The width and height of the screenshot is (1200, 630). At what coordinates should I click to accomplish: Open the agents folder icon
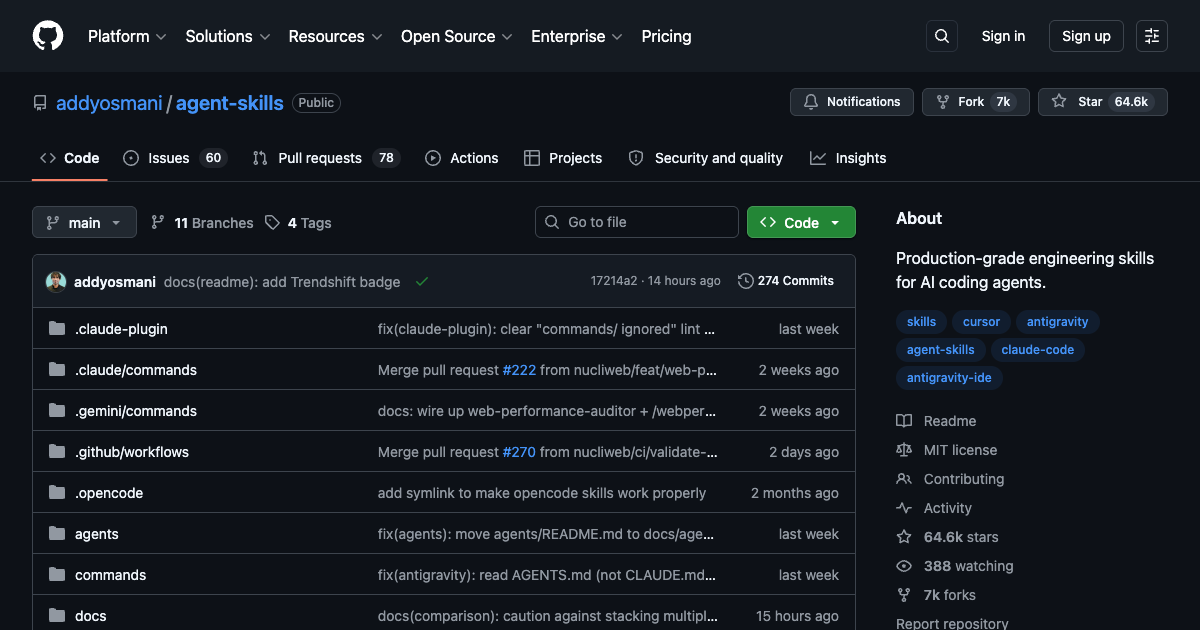pos(57,534)
